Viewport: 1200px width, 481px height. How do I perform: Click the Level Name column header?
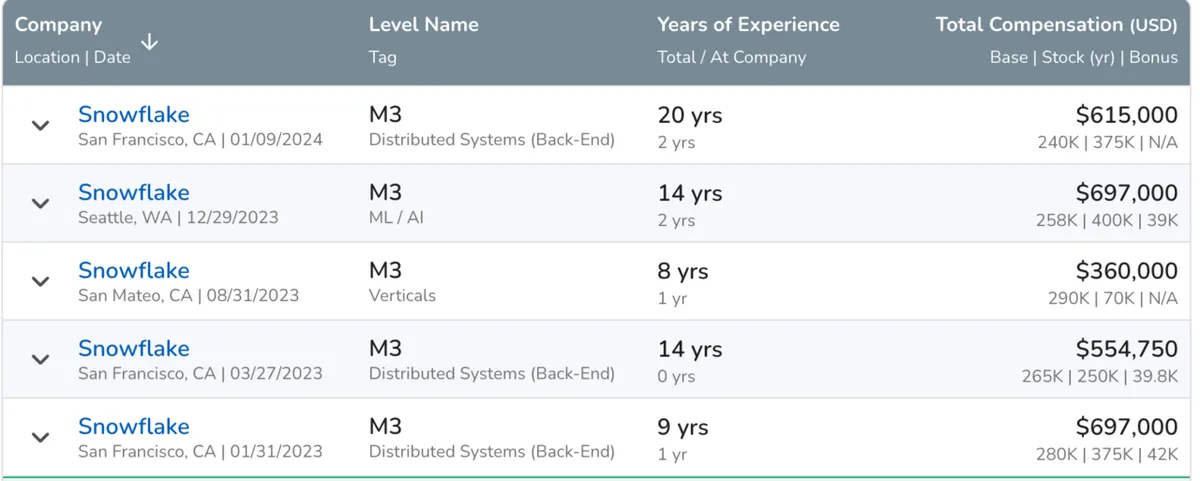[x=423, y=25]
